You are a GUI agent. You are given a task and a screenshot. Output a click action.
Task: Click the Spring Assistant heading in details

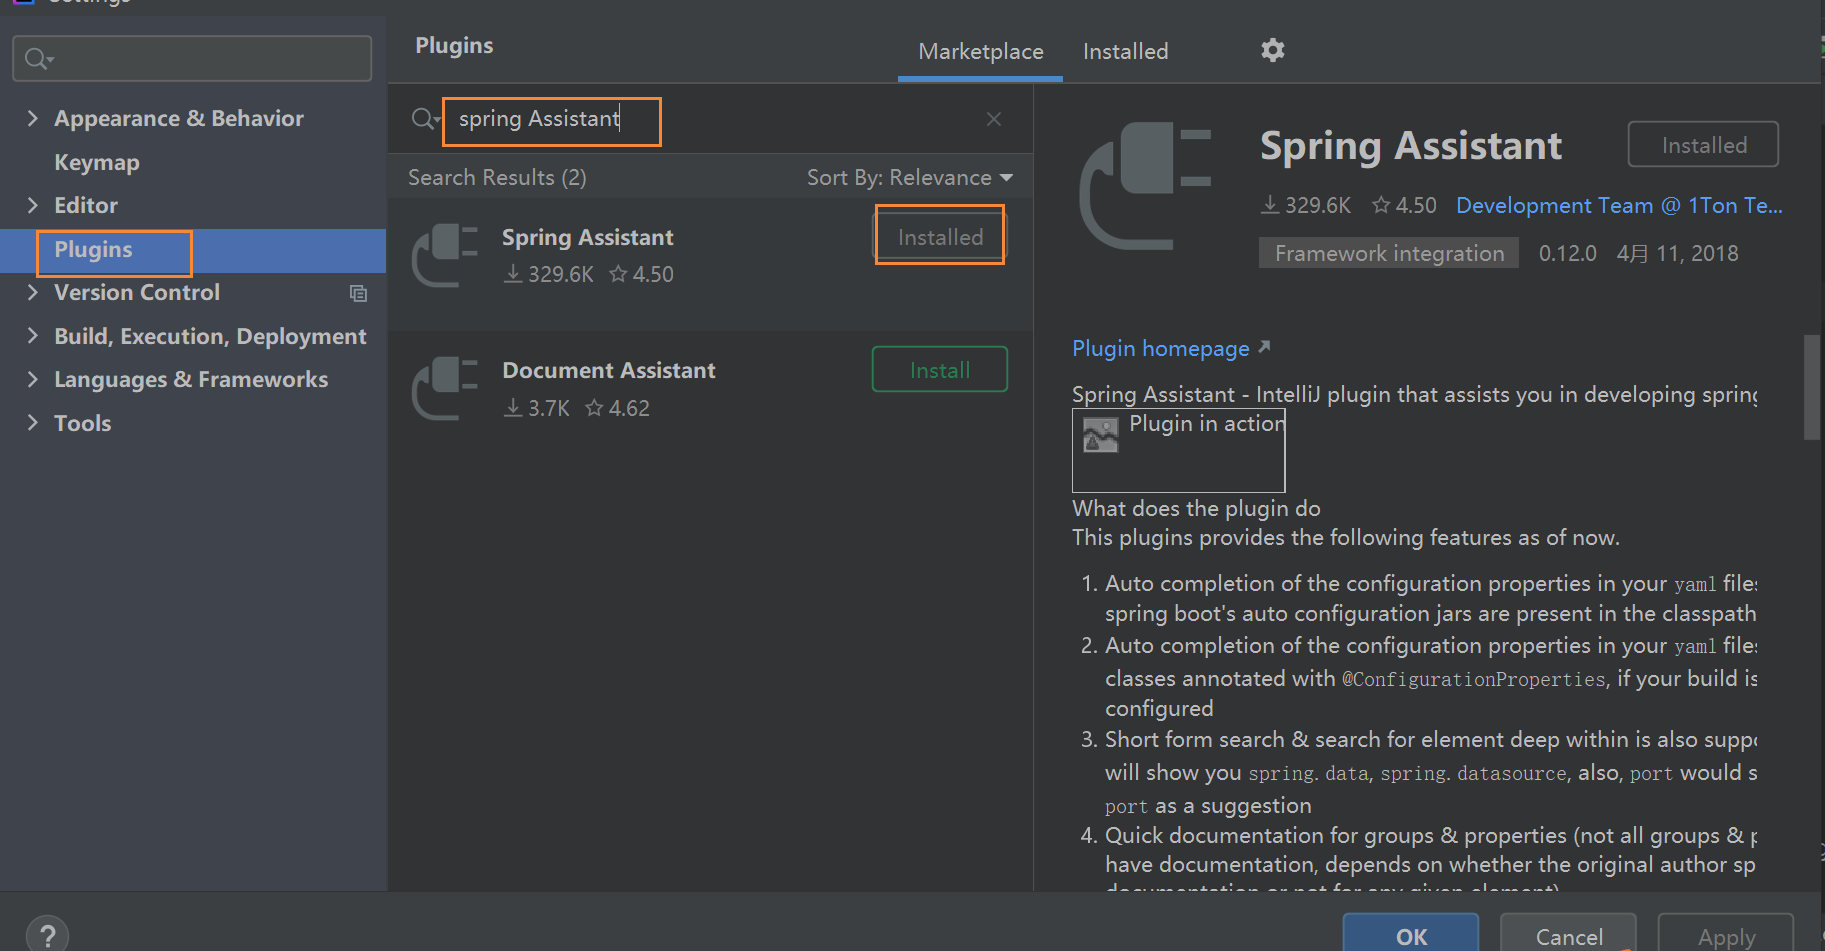pyautogui.click(x=1410, y=146)
